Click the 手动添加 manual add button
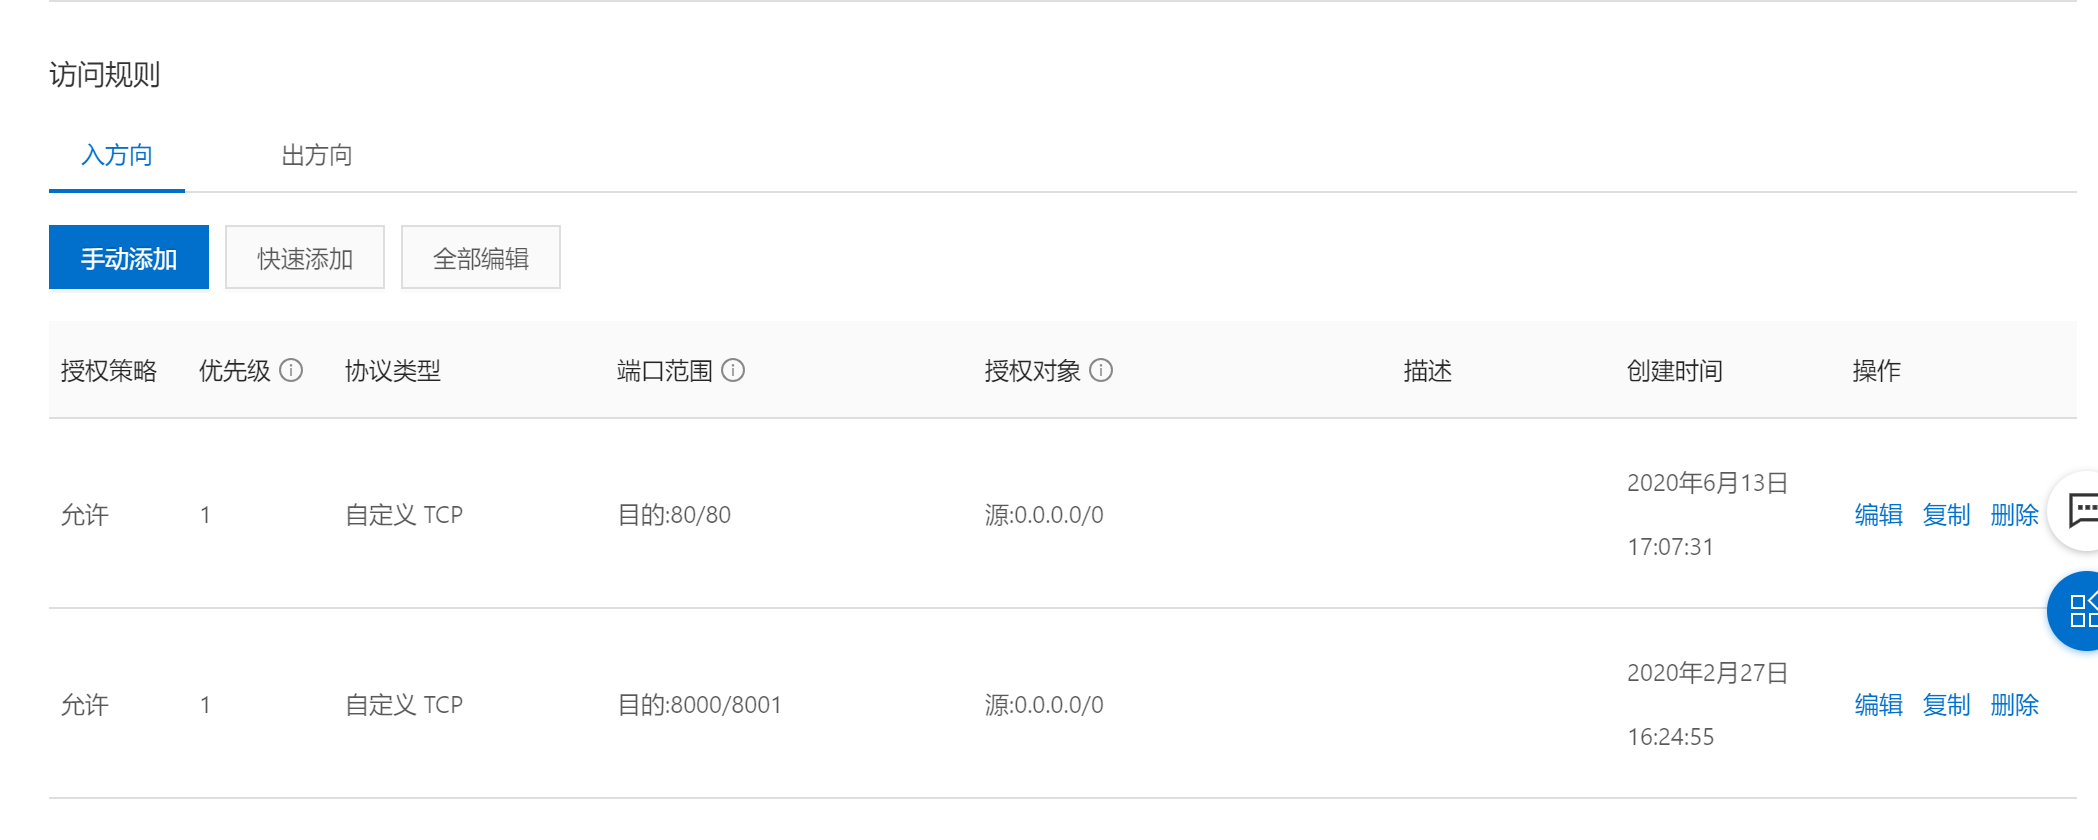The image size is (2098, 840). [128, 257]
